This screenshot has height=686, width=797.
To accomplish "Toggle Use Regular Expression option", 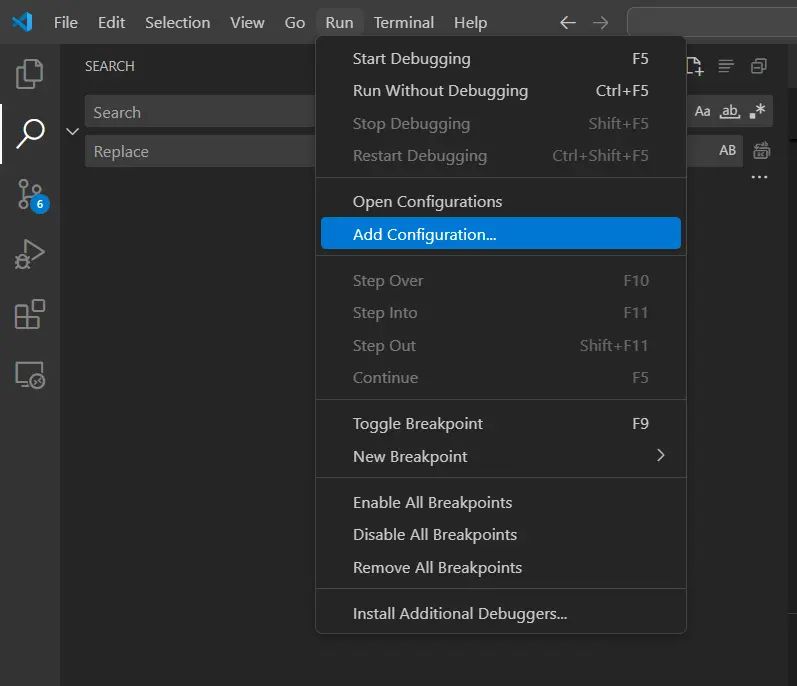I will tap(757, 111).
